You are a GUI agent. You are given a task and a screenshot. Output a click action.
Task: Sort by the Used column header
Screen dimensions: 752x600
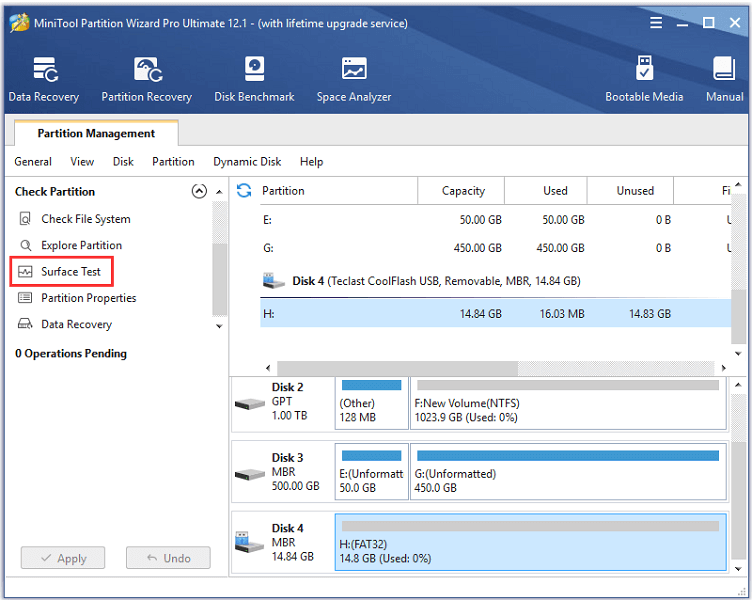546,191
